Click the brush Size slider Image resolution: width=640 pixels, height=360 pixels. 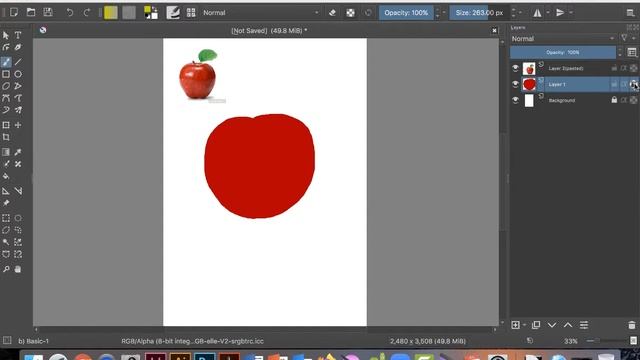point(479,13)
